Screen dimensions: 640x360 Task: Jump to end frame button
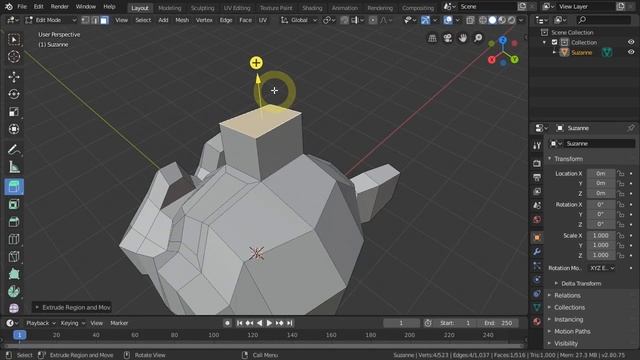(289, 323)
